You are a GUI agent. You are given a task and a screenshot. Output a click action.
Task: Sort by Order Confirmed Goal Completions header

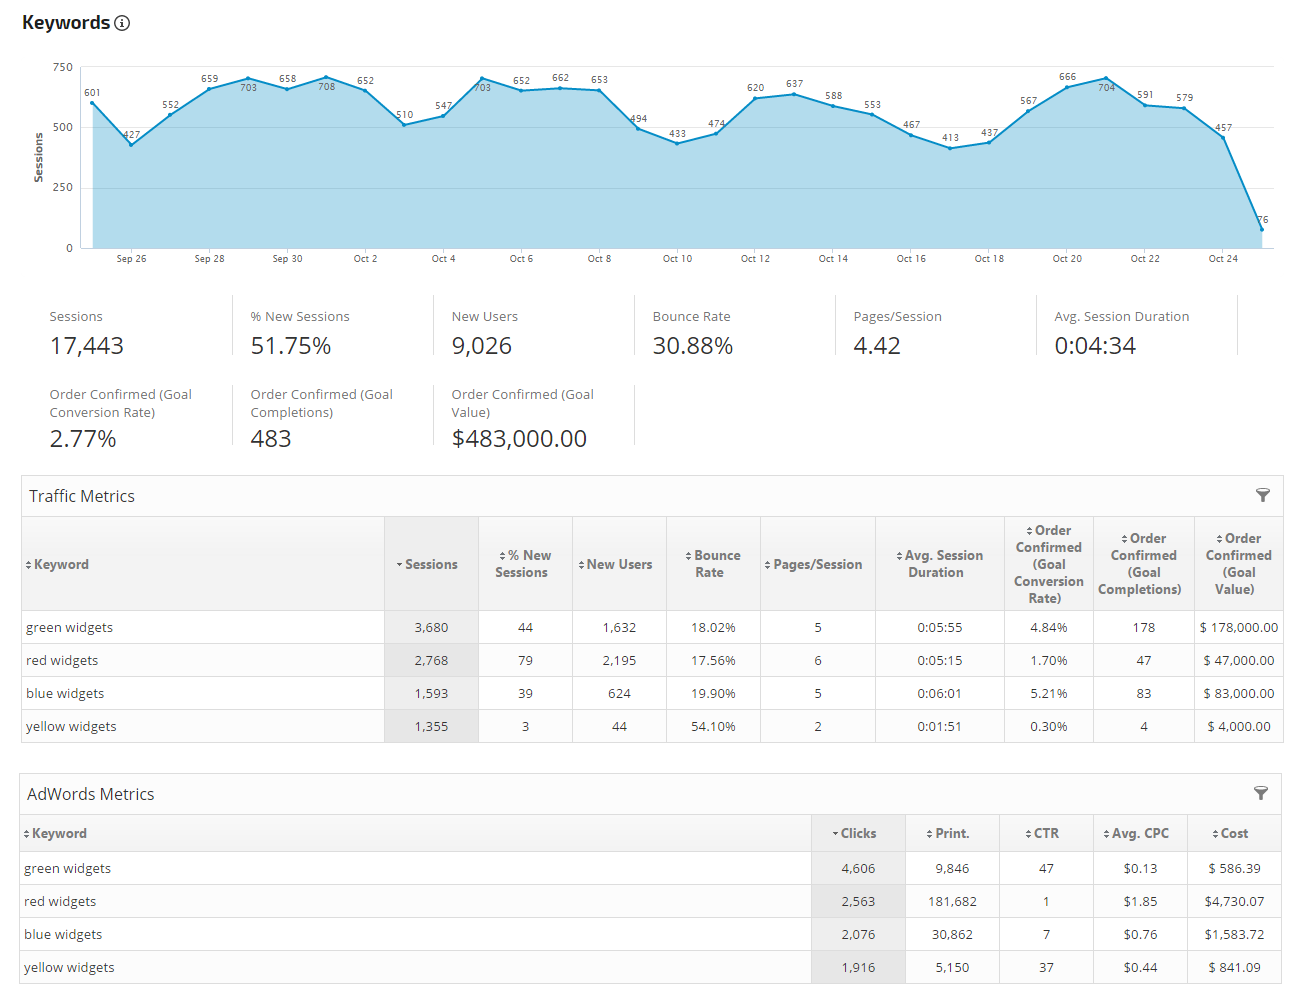(x=1142, y=564)
